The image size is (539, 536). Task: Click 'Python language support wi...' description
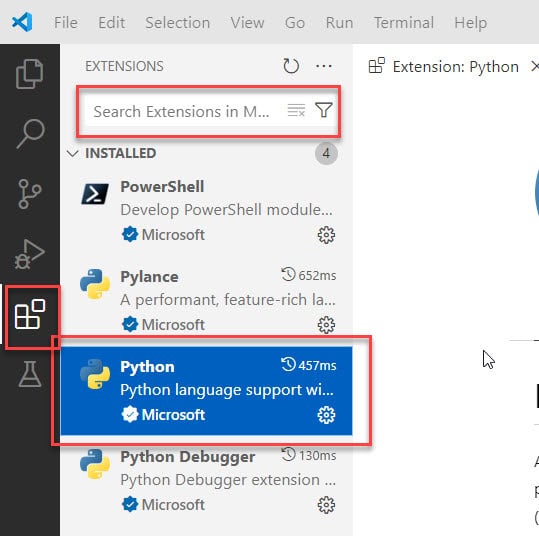[227, 390]
